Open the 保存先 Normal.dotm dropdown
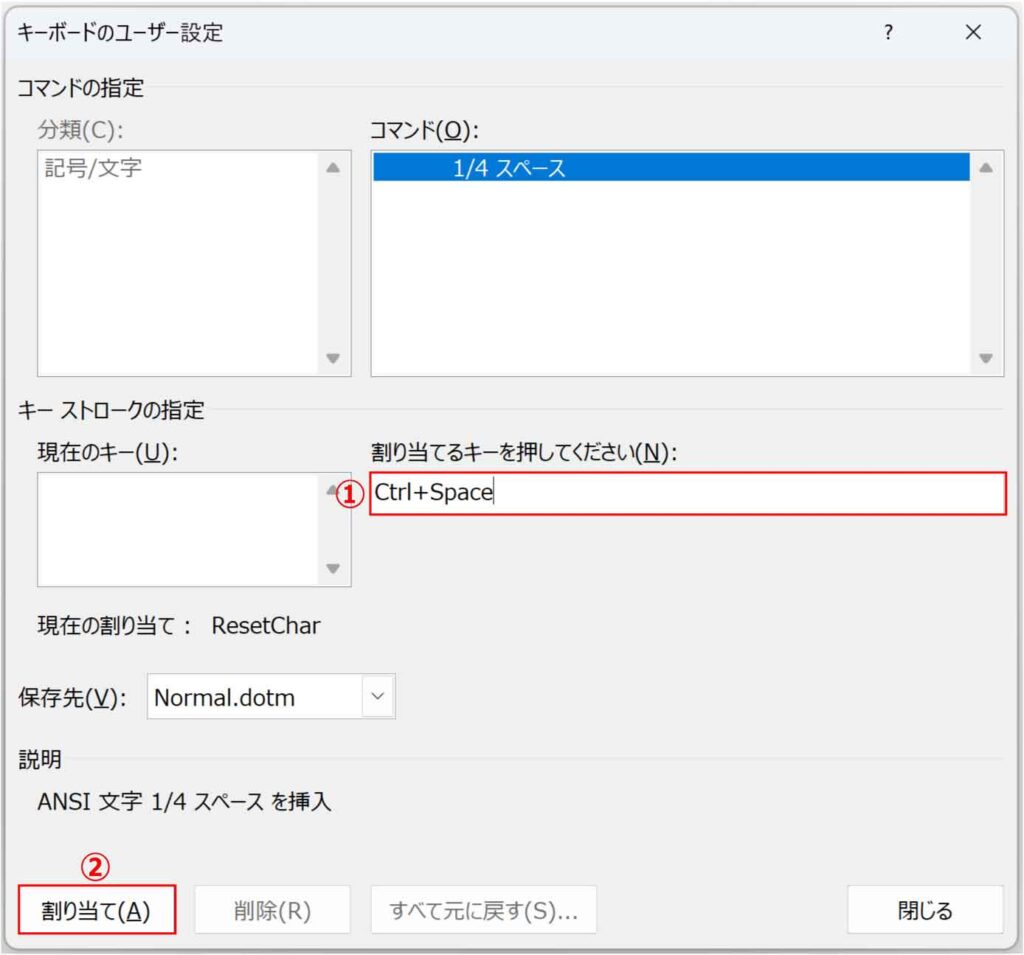This screenshot has height=955, width=1024. click(378, 696)
